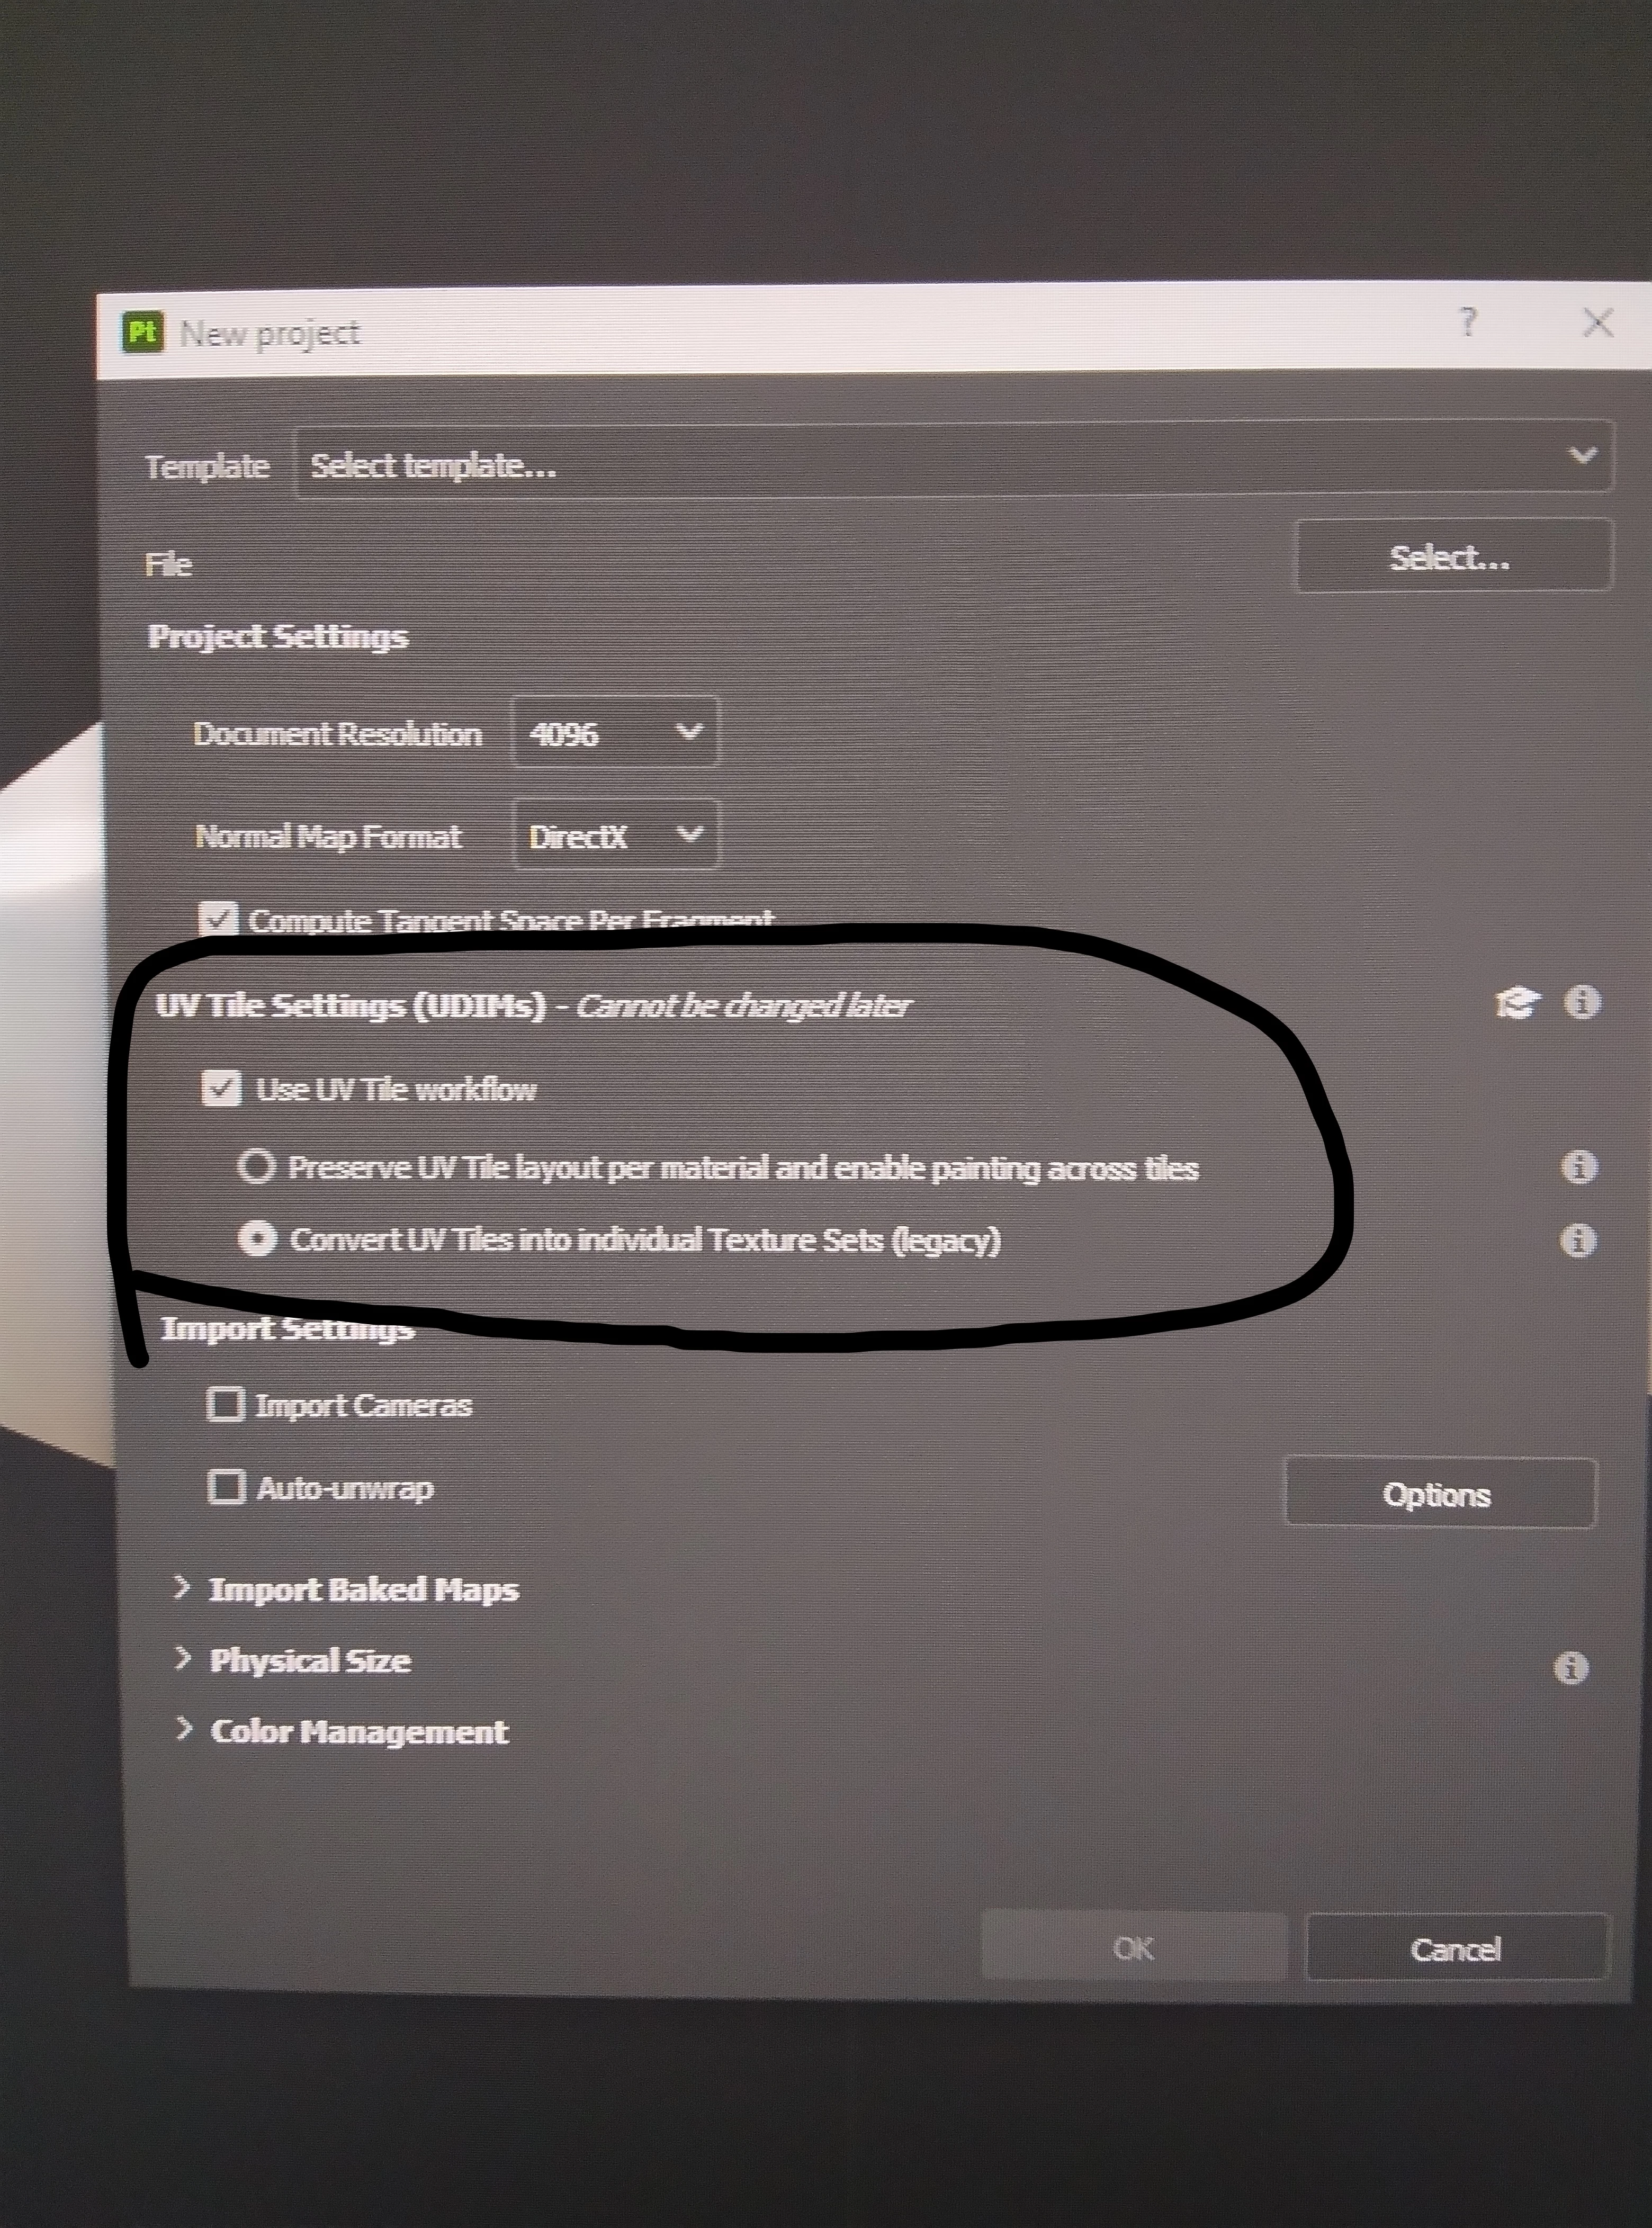Screen dimensions: 1652x2228
Task: Enable Import Cameras checkbox
Action: [225, 1404]
